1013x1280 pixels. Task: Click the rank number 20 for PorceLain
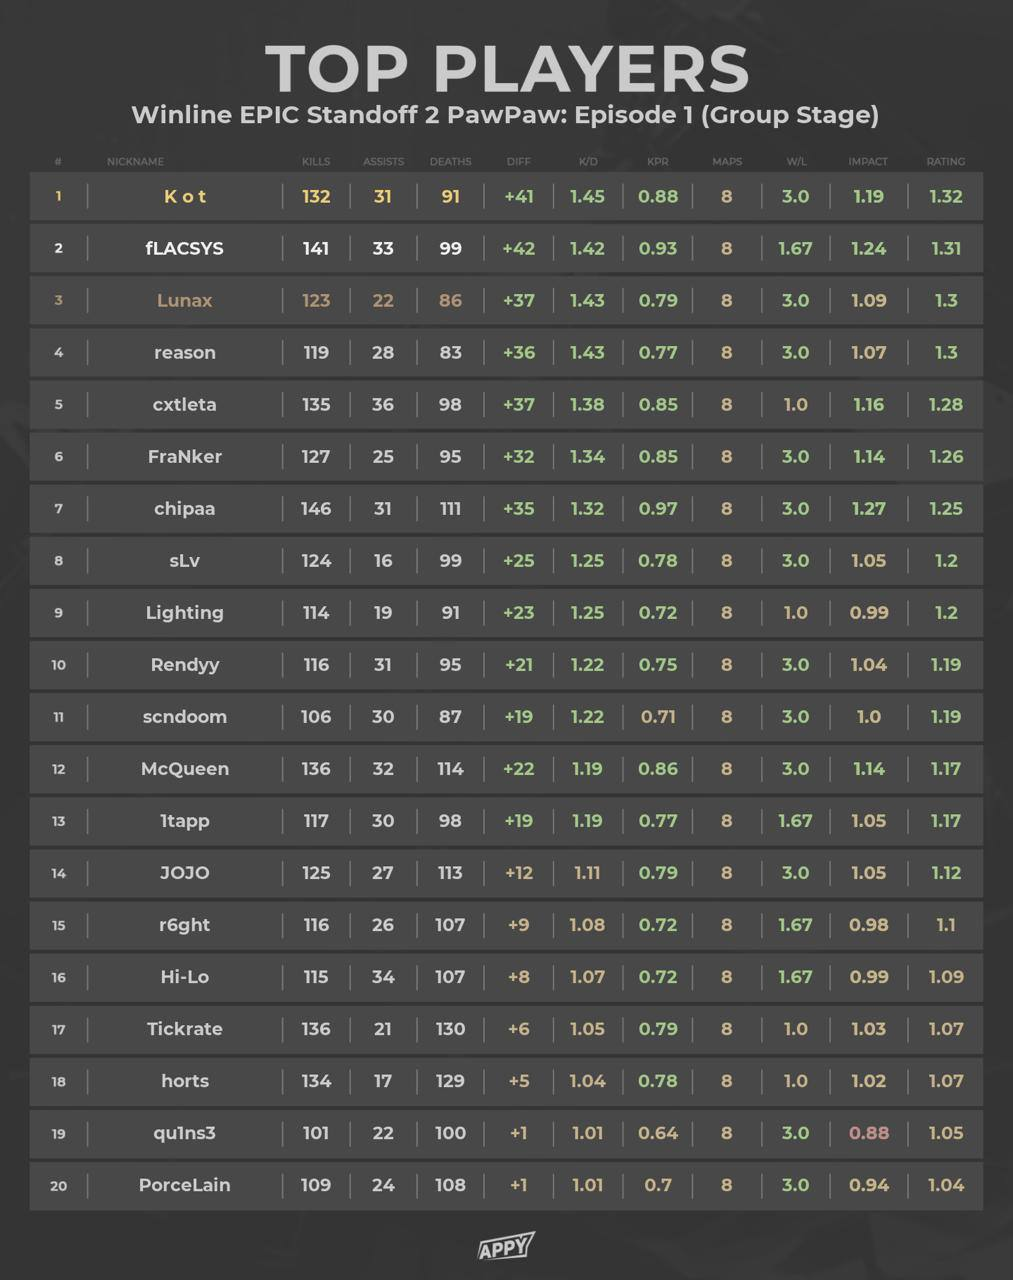[58, 1185]
